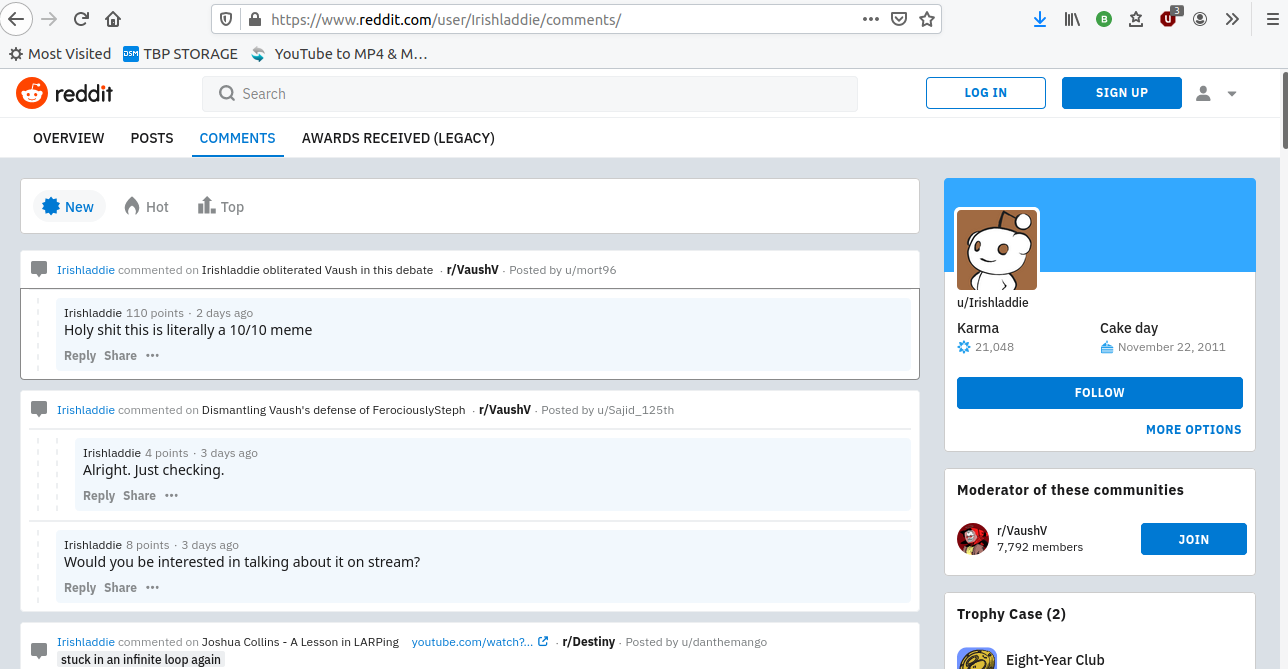This screenshot has width=1288, height=669.
Task: Focus the Reddit search field
Action: 530,93
